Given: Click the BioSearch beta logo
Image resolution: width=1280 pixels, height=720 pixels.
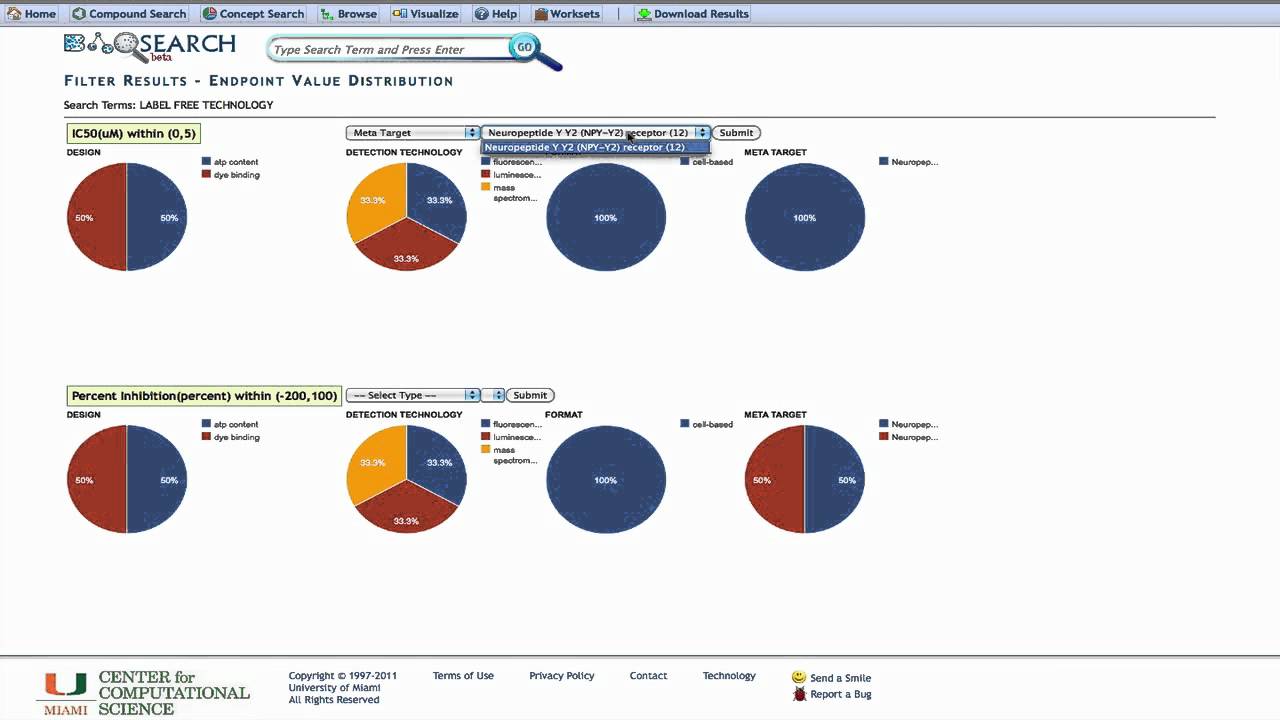Looking at the screenshot, I should pos(150,46).
